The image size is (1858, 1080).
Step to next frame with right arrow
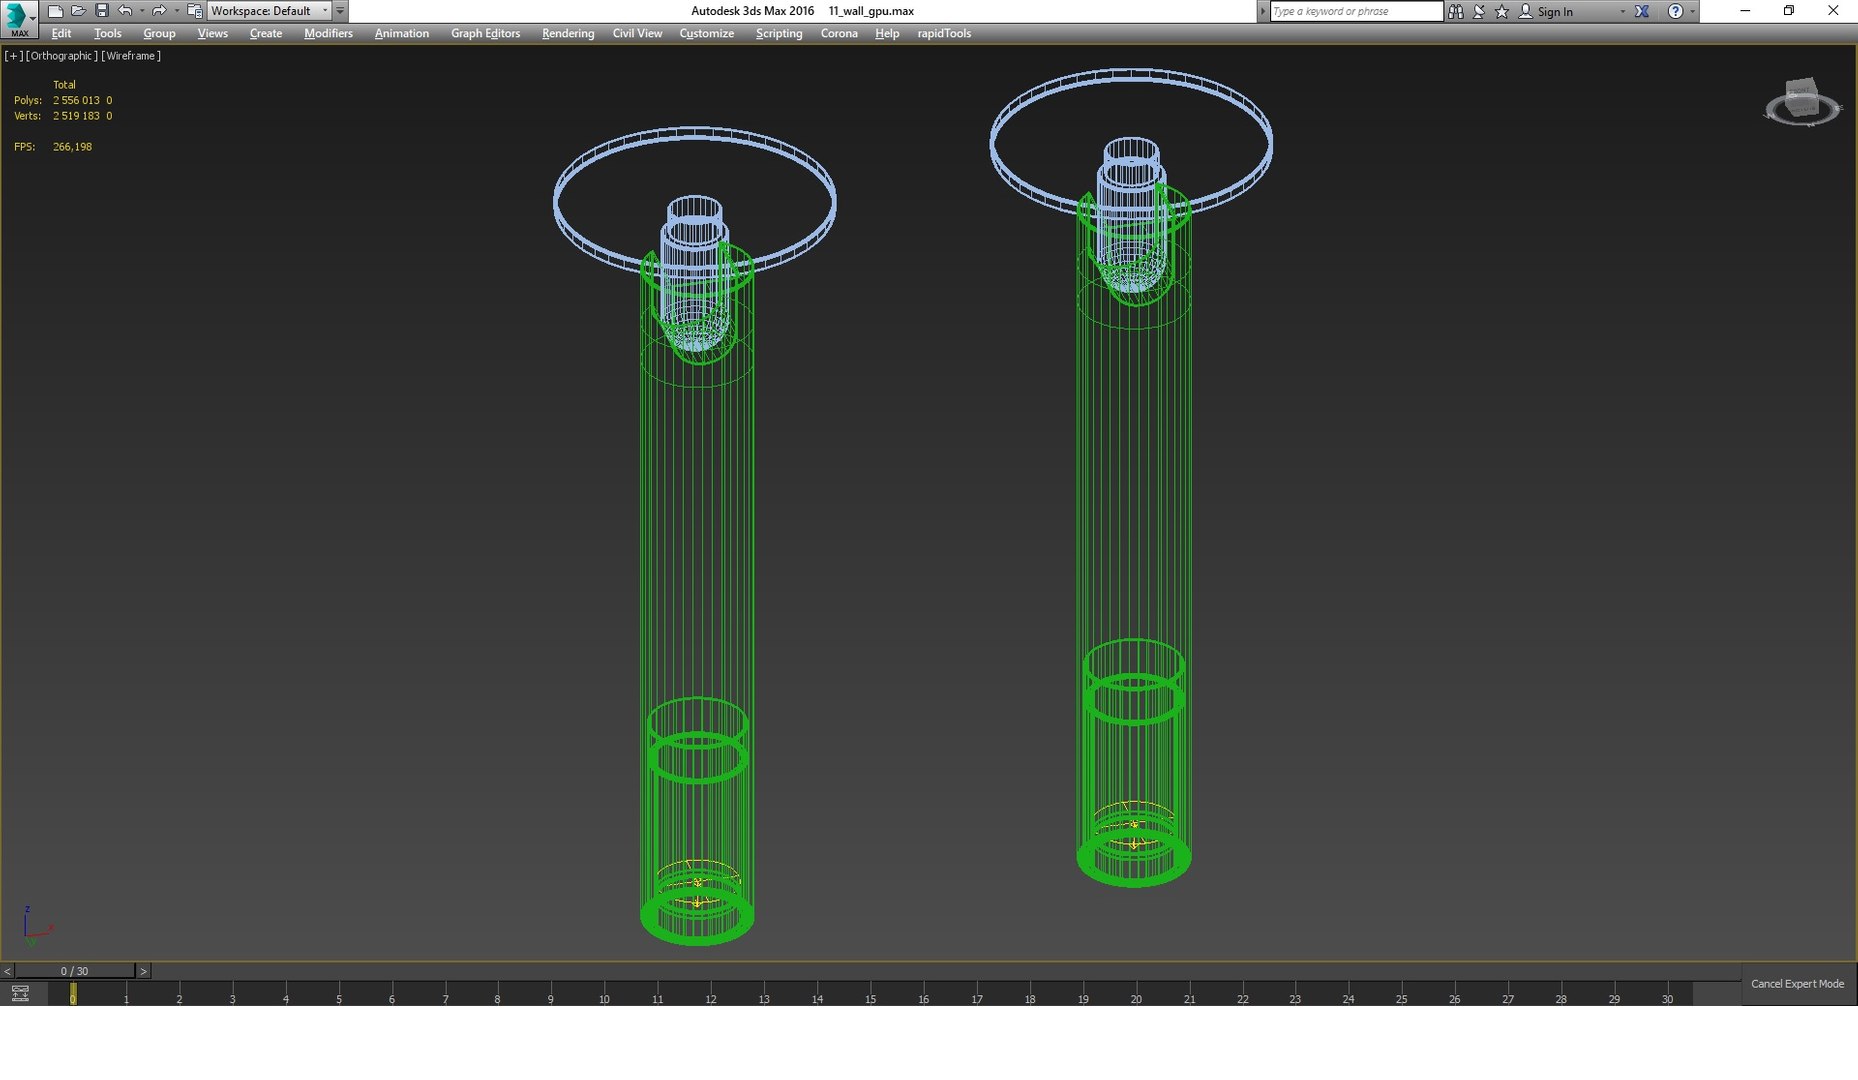click(x=143, y=971)
